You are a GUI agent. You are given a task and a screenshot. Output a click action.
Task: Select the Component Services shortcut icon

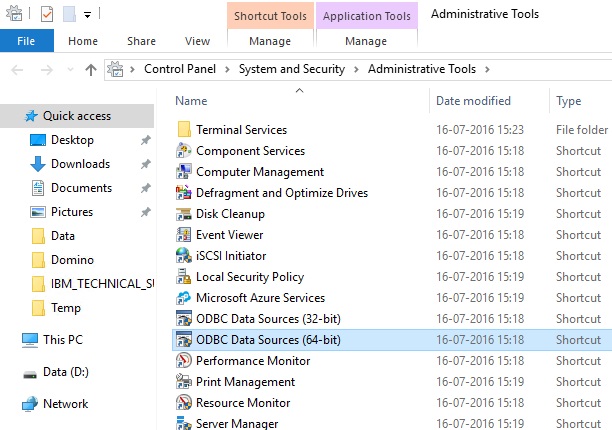pos(184,151)
